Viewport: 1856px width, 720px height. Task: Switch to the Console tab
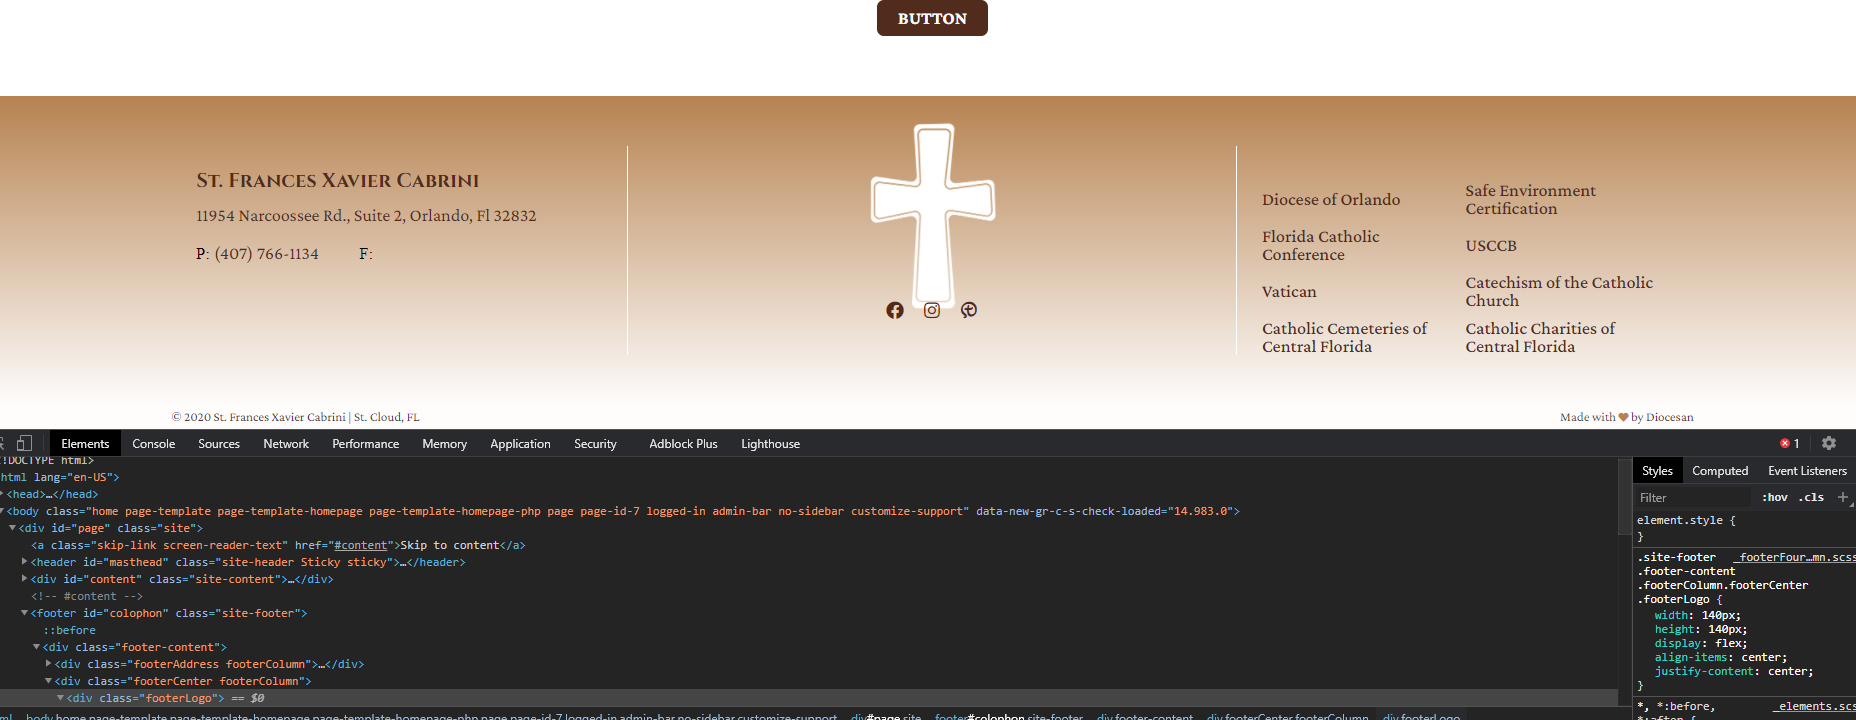(x=153, y=443)
